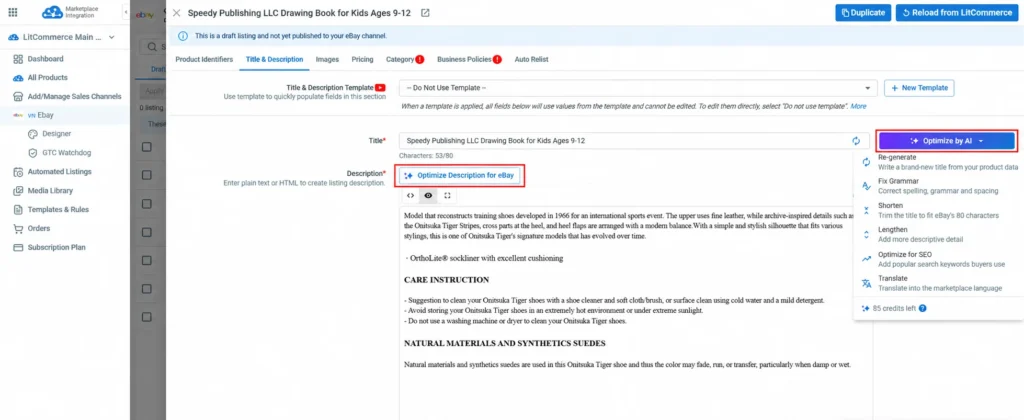Open the Title & Description Template dropdown
The height and width of the screenshot is (420, 1024).
[638, 88]
